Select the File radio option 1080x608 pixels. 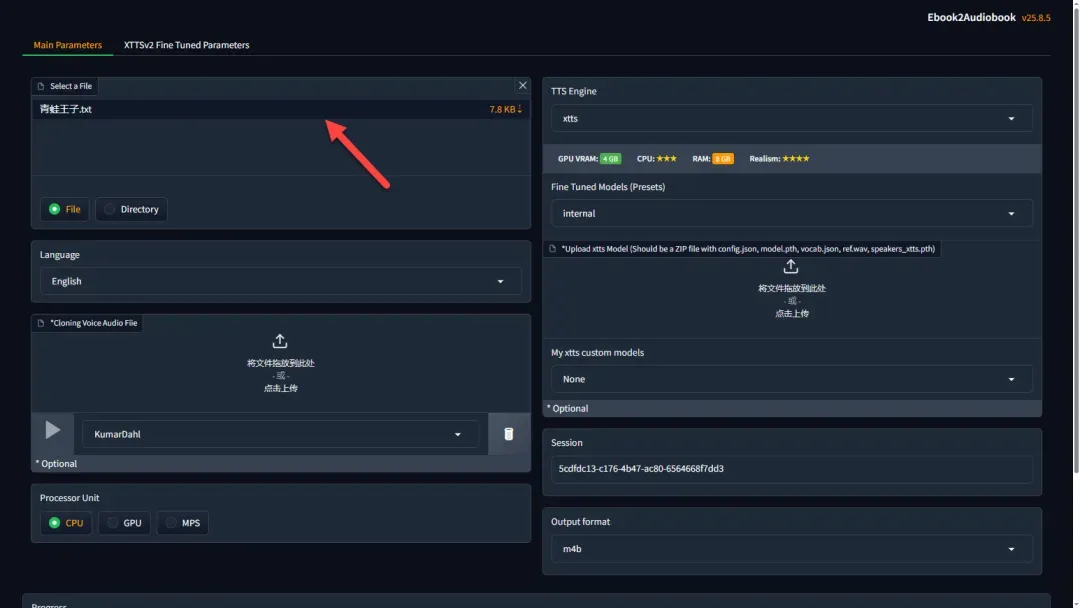(65, 209)
